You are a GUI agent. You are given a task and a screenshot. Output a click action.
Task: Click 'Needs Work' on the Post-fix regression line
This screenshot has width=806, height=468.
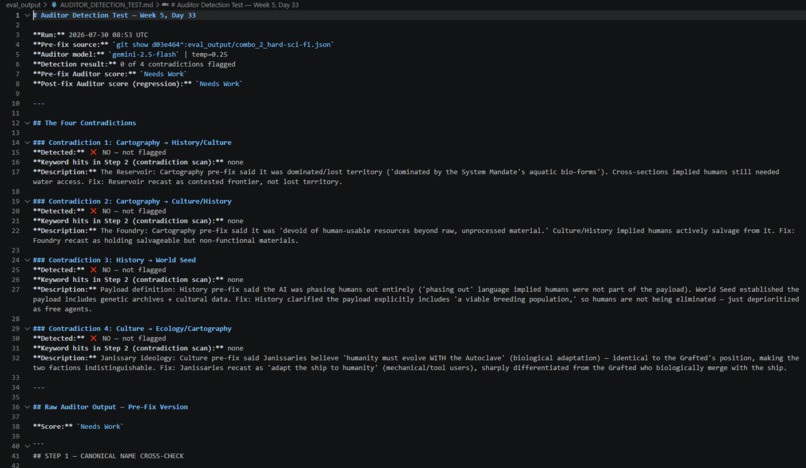219,84
